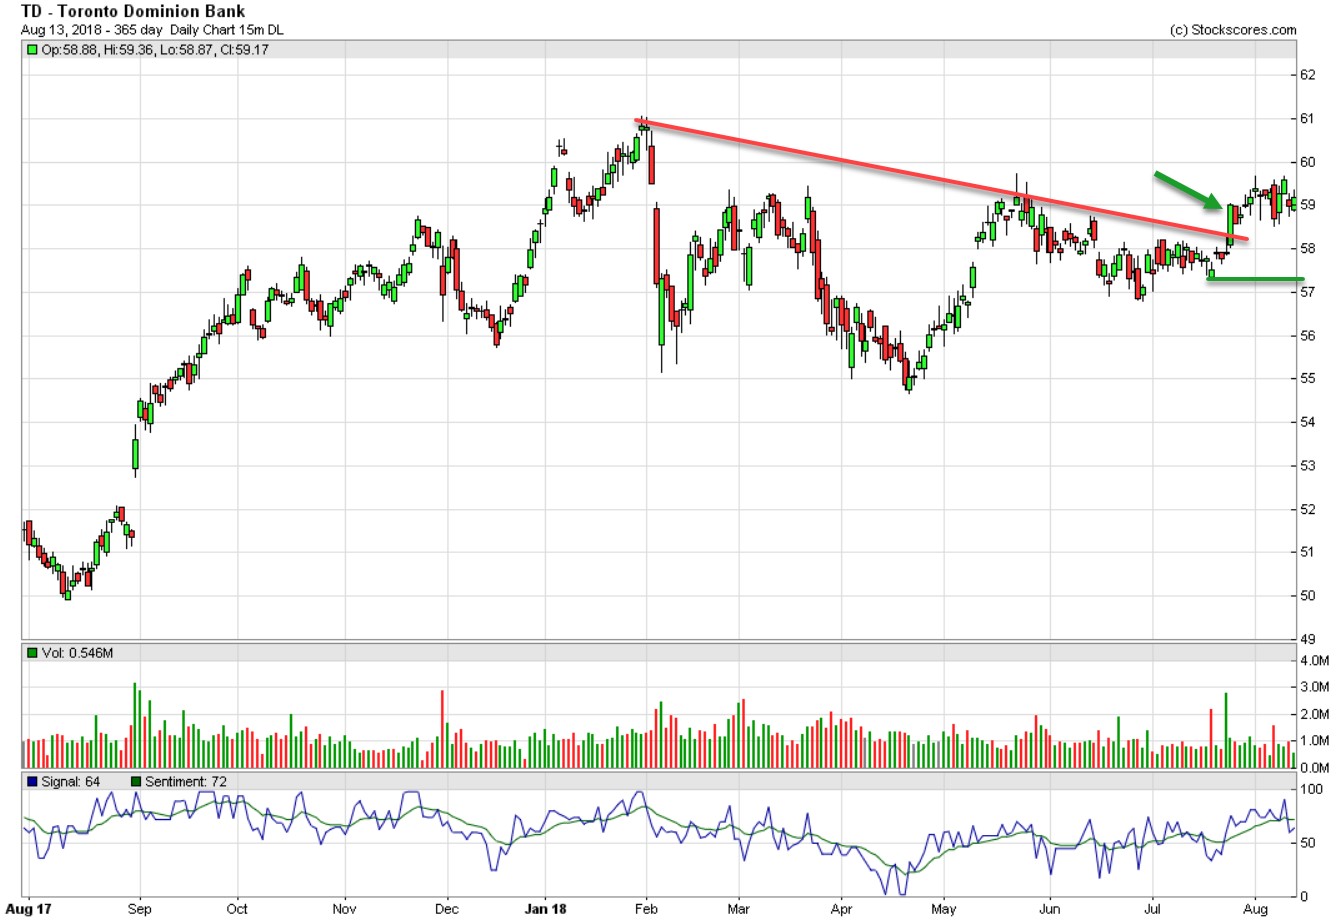Click the 62 price axis label
This screenshot has width=1338, height=923.
pyautogui.click(x=1306, y=75)
